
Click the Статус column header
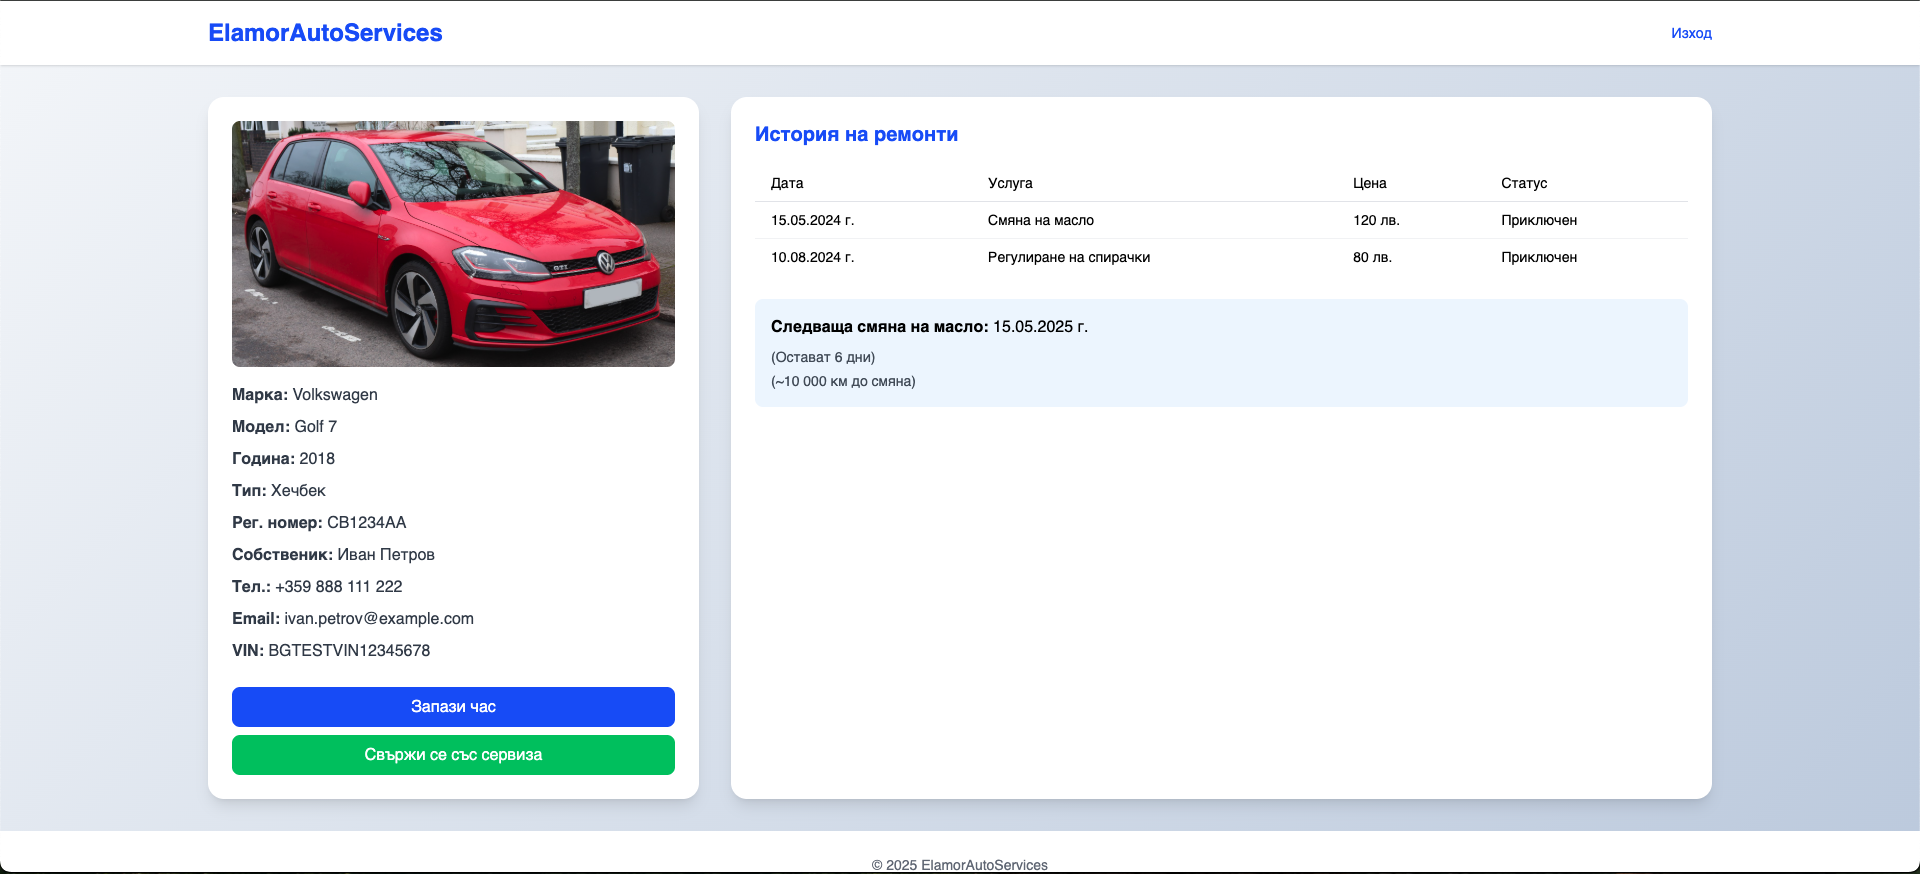(1524, 183)
